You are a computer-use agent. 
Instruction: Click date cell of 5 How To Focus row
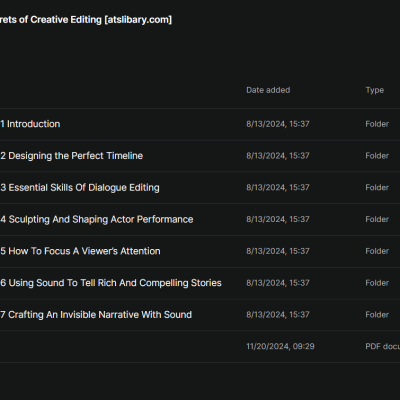click(x=278, y=251)
